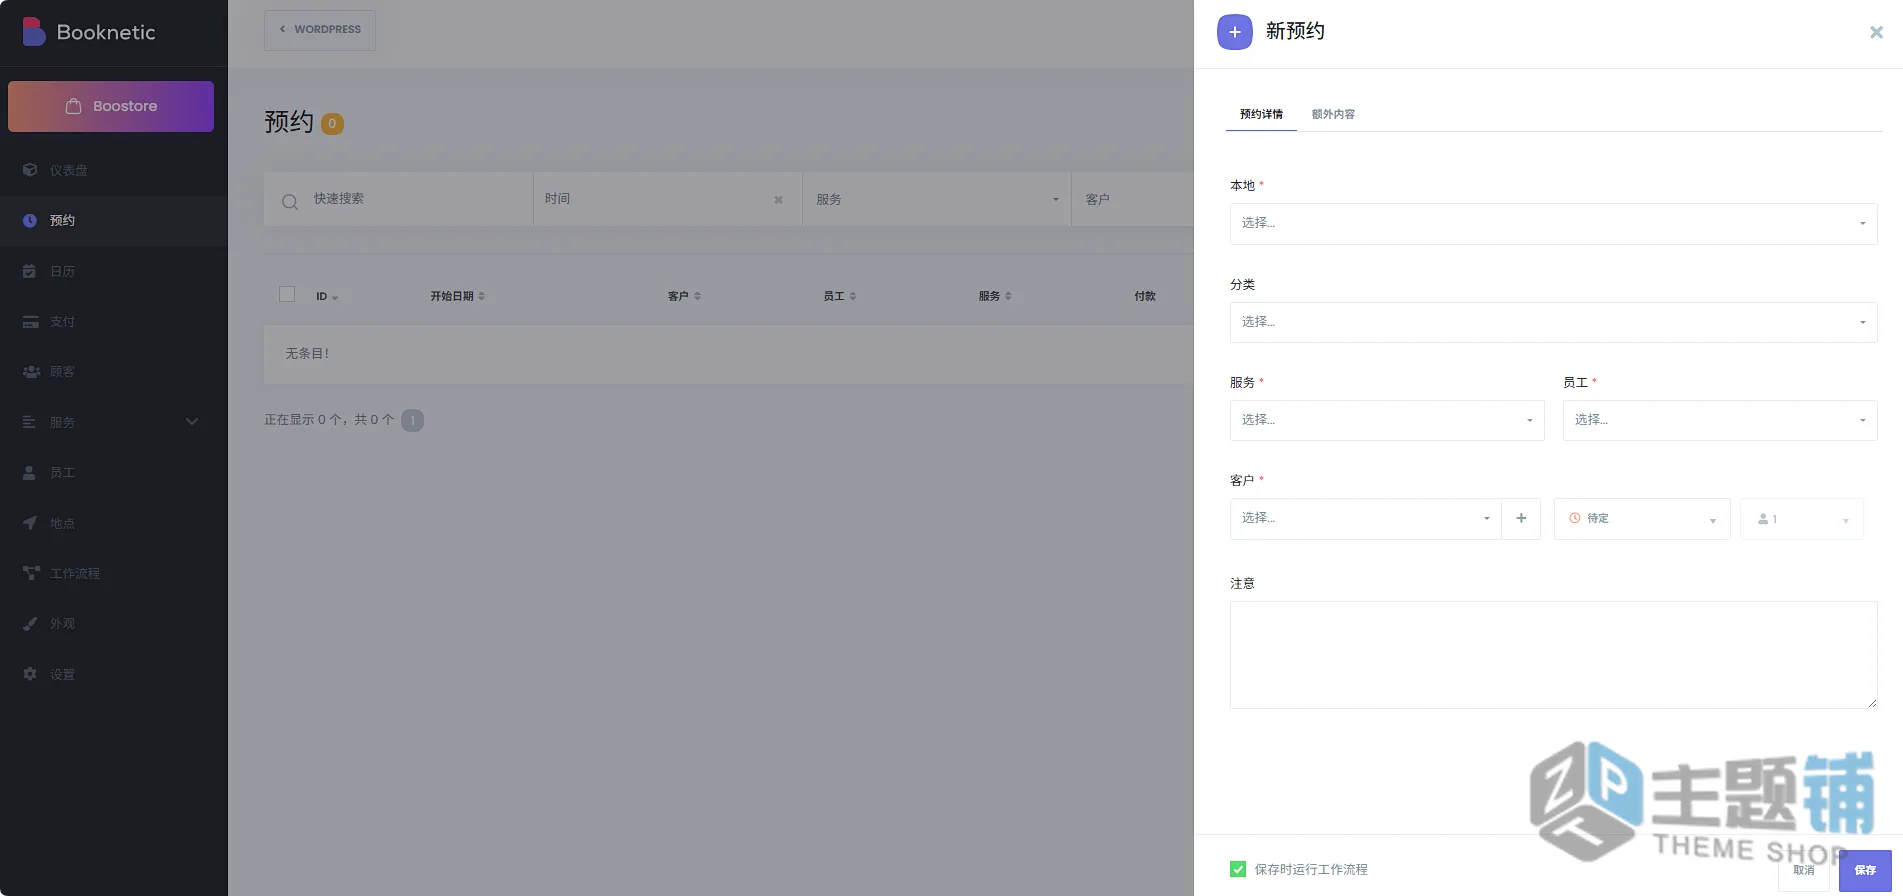Close the 新预约 panel
This screenshot has height=896, width=1903.
coord(1876,32)
